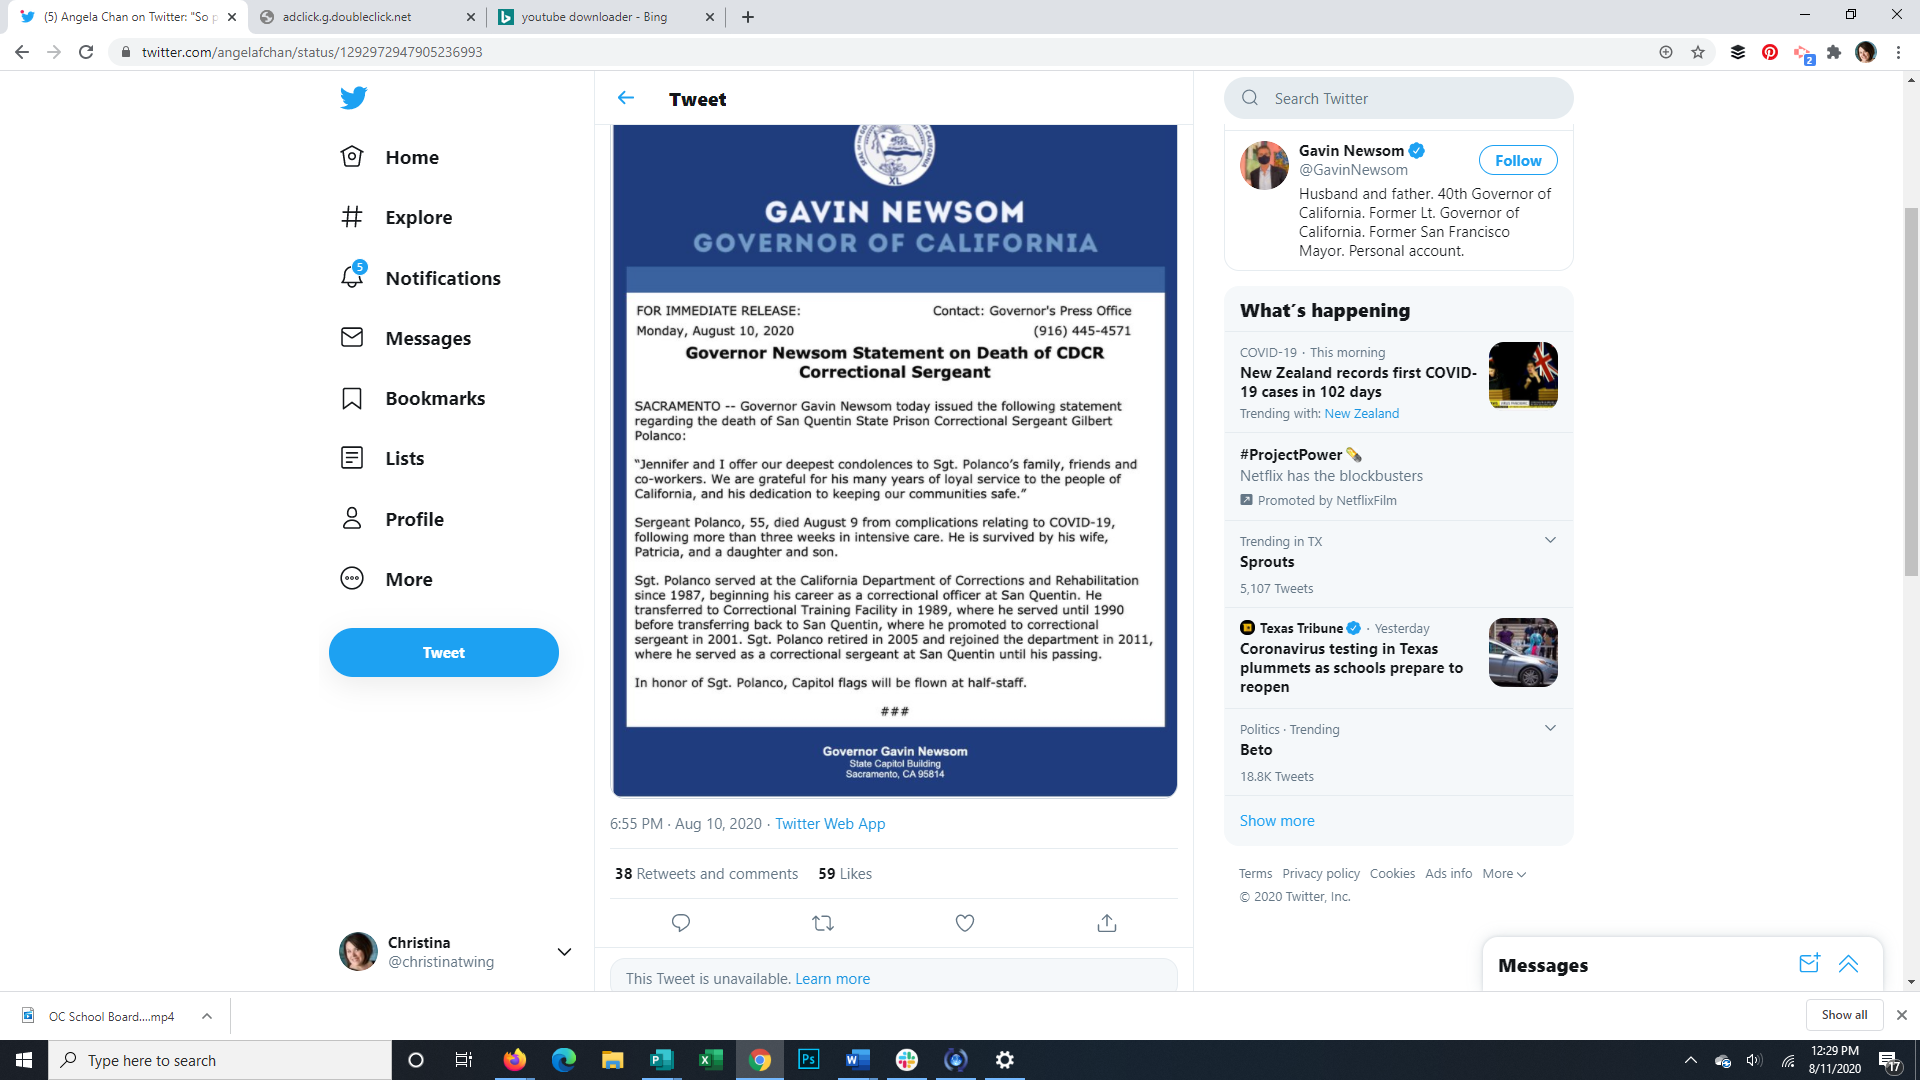Open Bookmarks in the sidebar
This screenshot has height=1080, width=1920.
(435, 398)
